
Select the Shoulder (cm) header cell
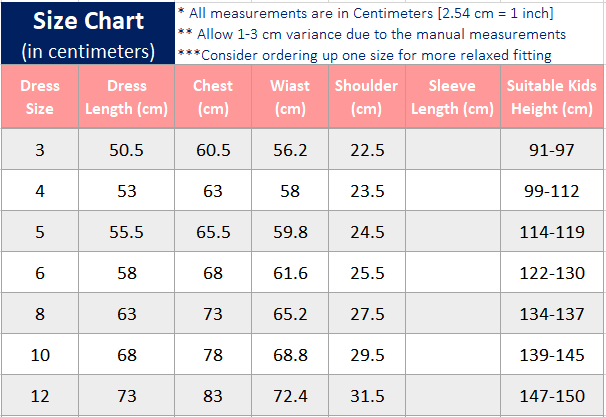[367, 97]
